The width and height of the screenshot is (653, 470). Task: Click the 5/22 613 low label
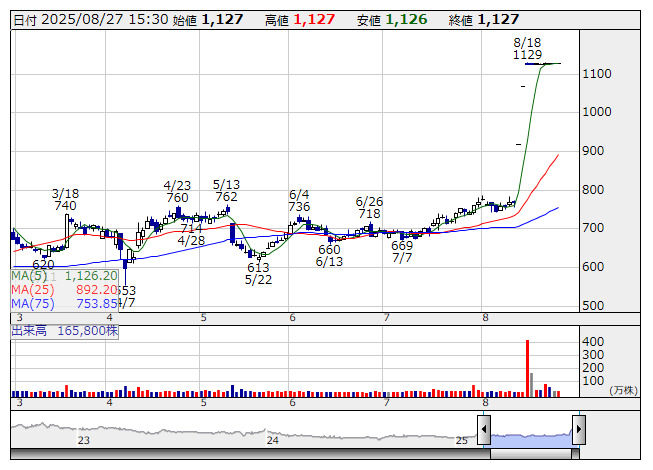(x=258, y=274)
